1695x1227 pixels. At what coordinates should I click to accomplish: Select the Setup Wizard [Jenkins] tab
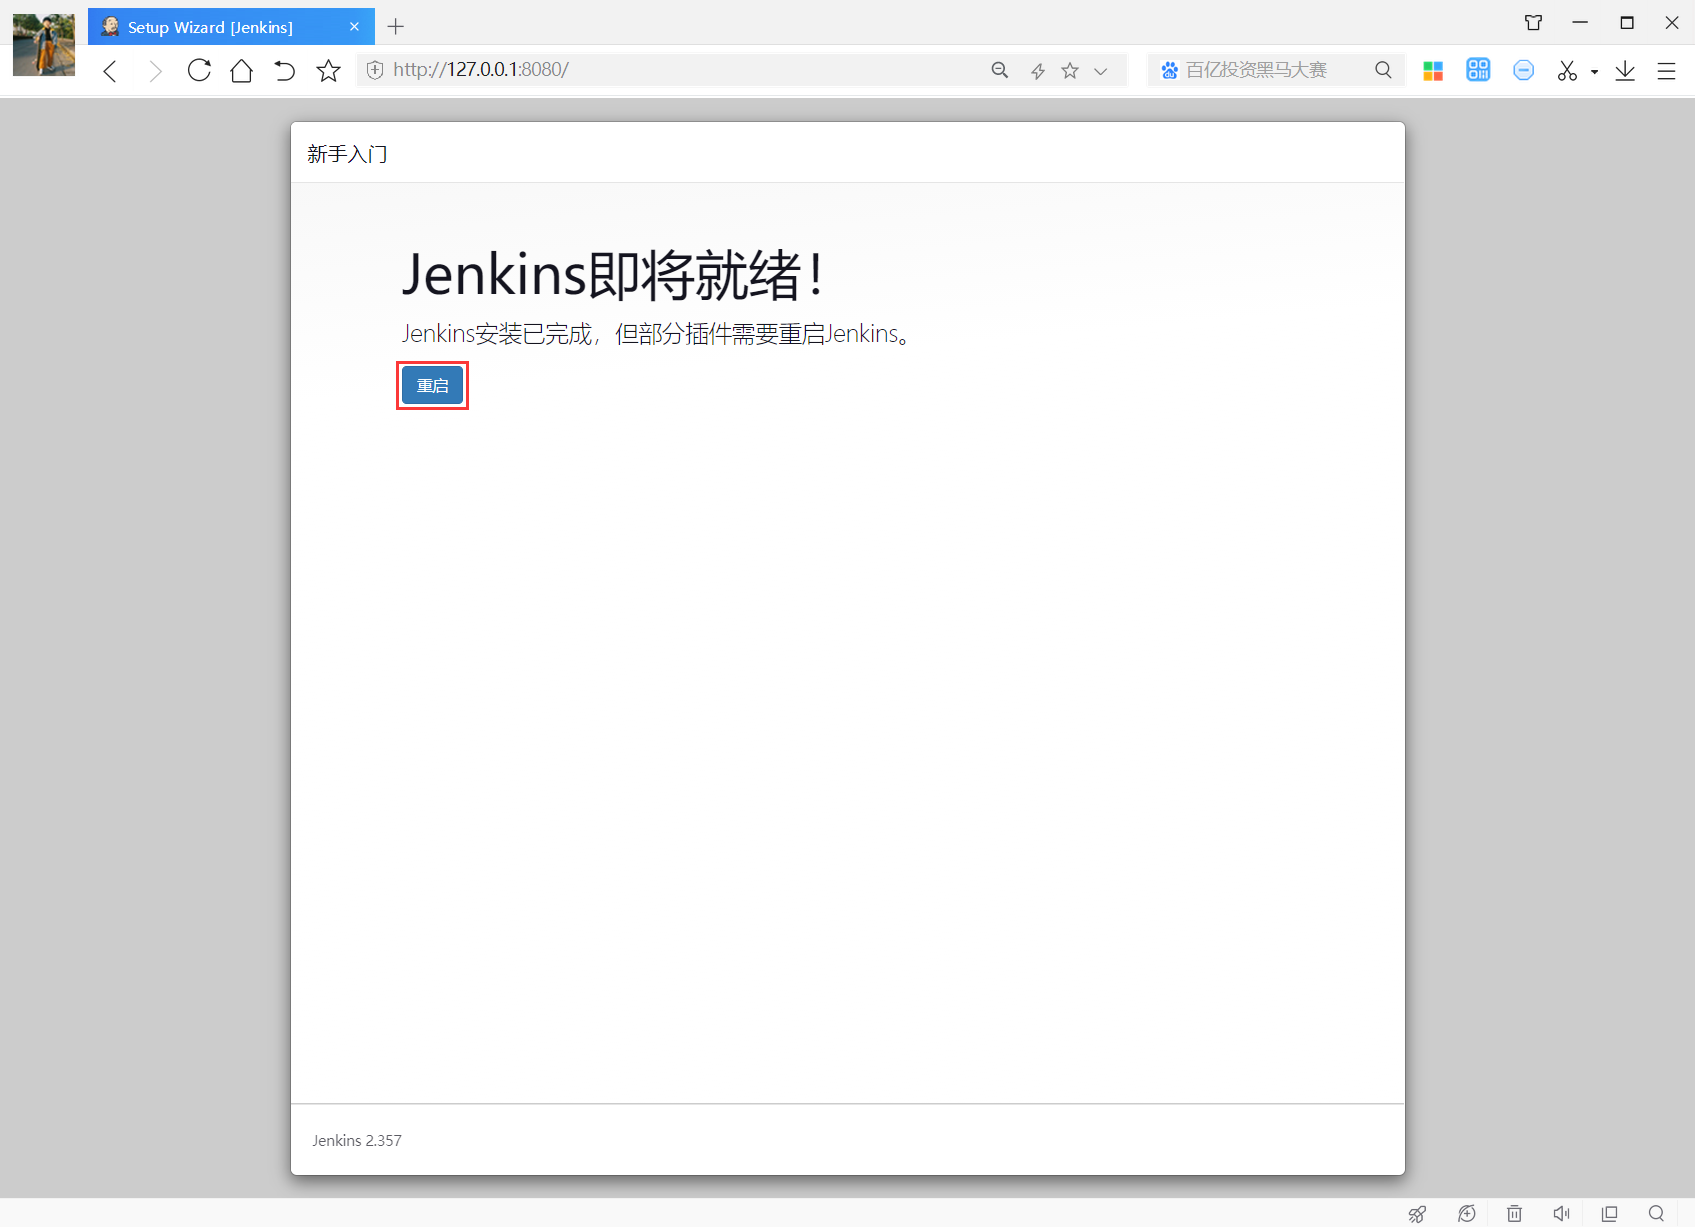pos(230,27)
